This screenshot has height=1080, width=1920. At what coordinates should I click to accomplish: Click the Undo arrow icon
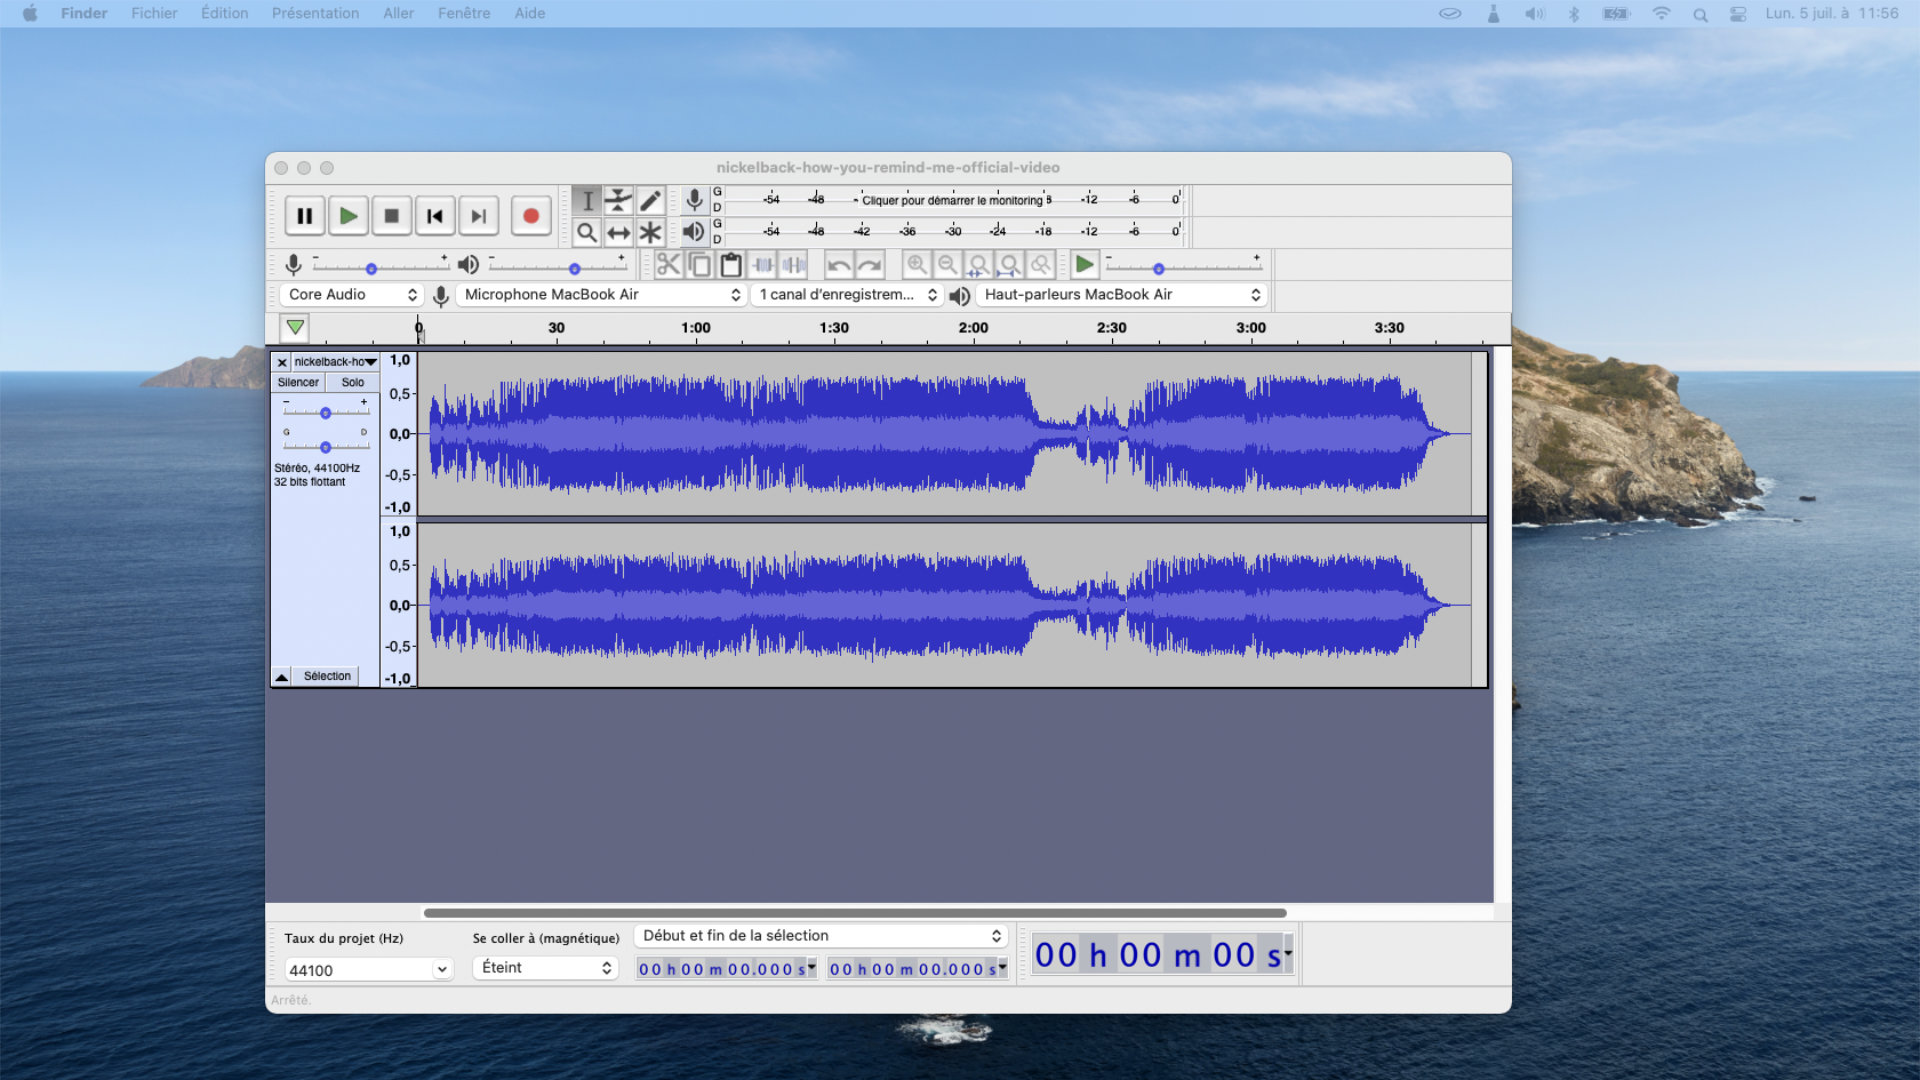839,265
